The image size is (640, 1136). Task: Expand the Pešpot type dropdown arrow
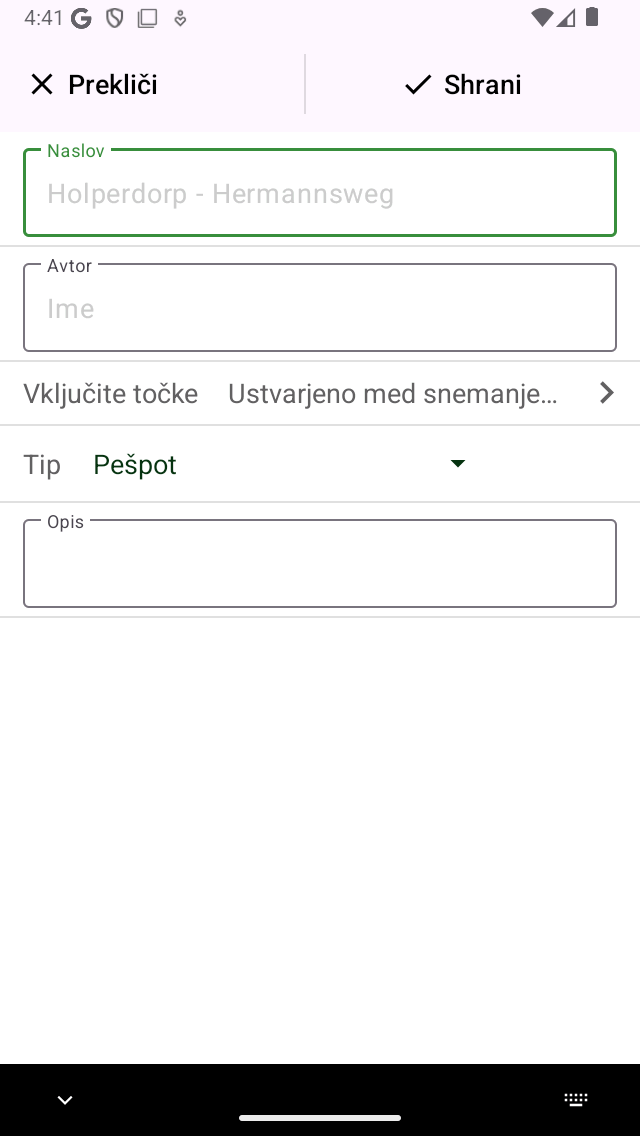[458, 463]
